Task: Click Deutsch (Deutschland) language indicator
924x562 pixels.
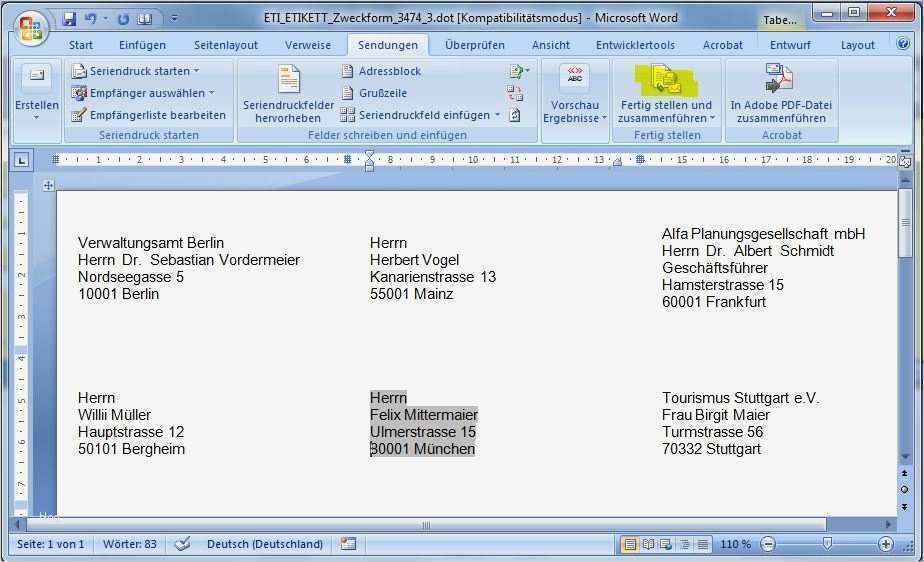Action: 265,544
